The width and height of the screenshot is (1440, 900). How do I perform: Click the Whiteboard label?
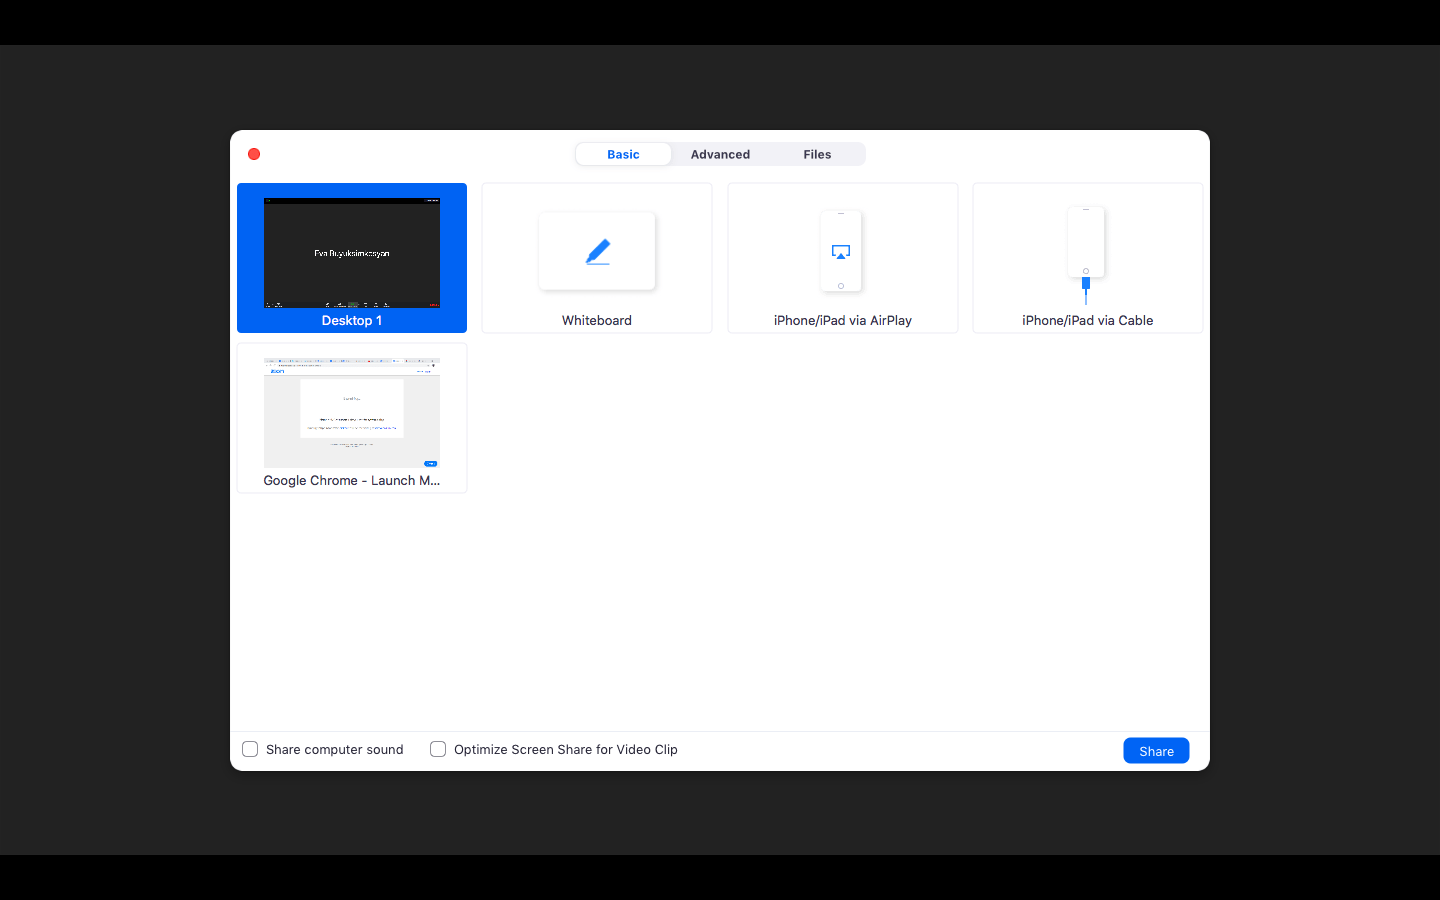597,320
